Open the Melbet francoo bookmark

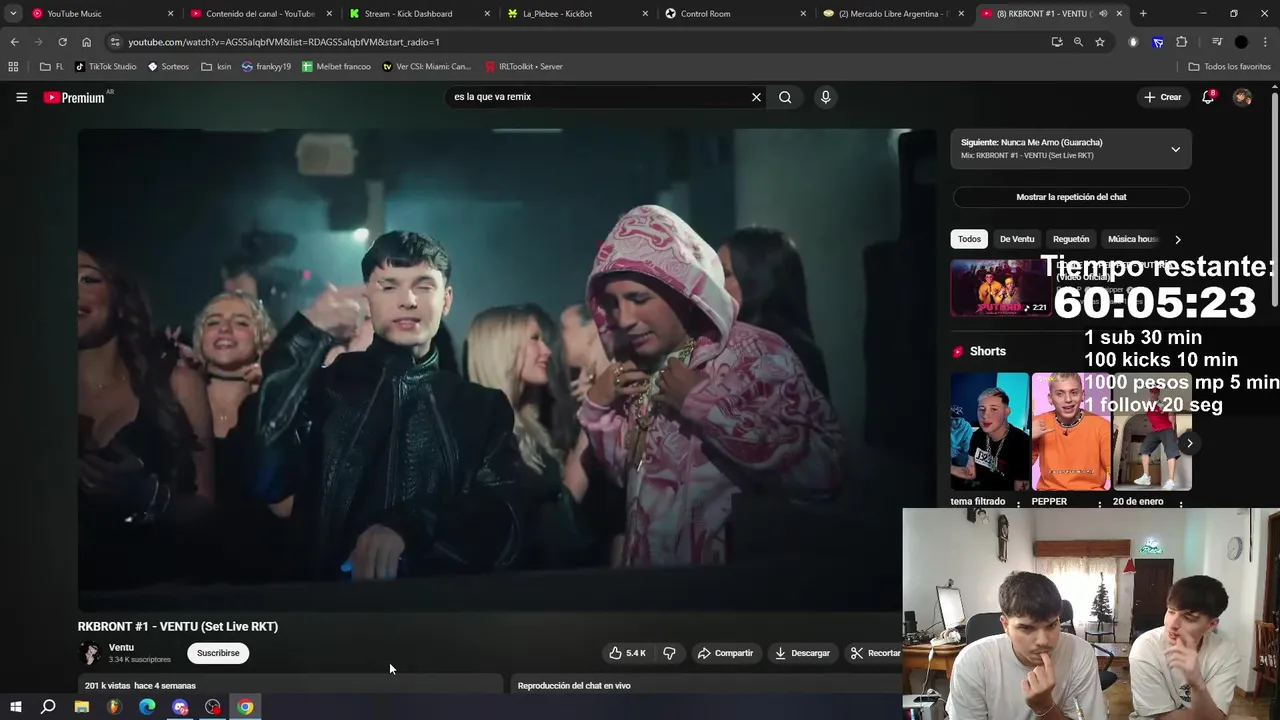(336, 67)
